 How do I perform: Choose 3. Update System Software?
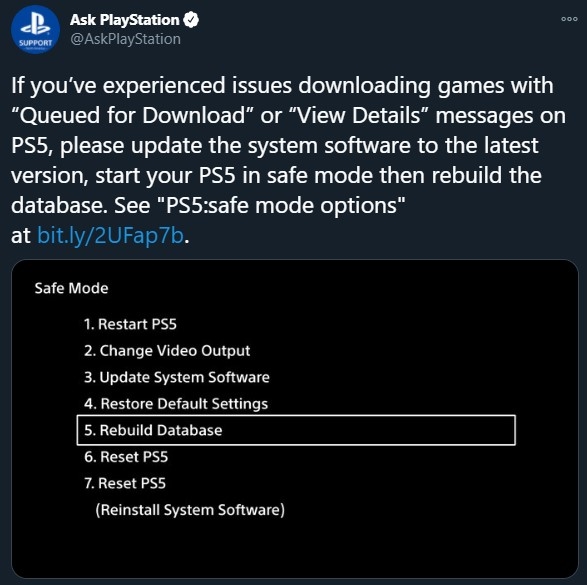177,377
